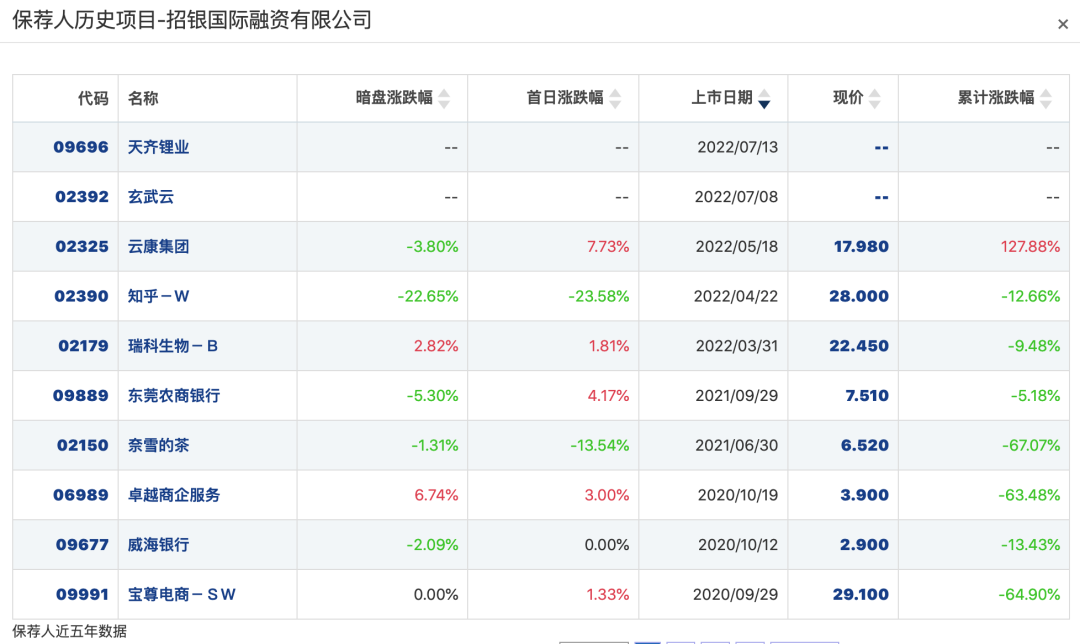
Task: Click 上市日期 header label
Action: pos(722,98)
